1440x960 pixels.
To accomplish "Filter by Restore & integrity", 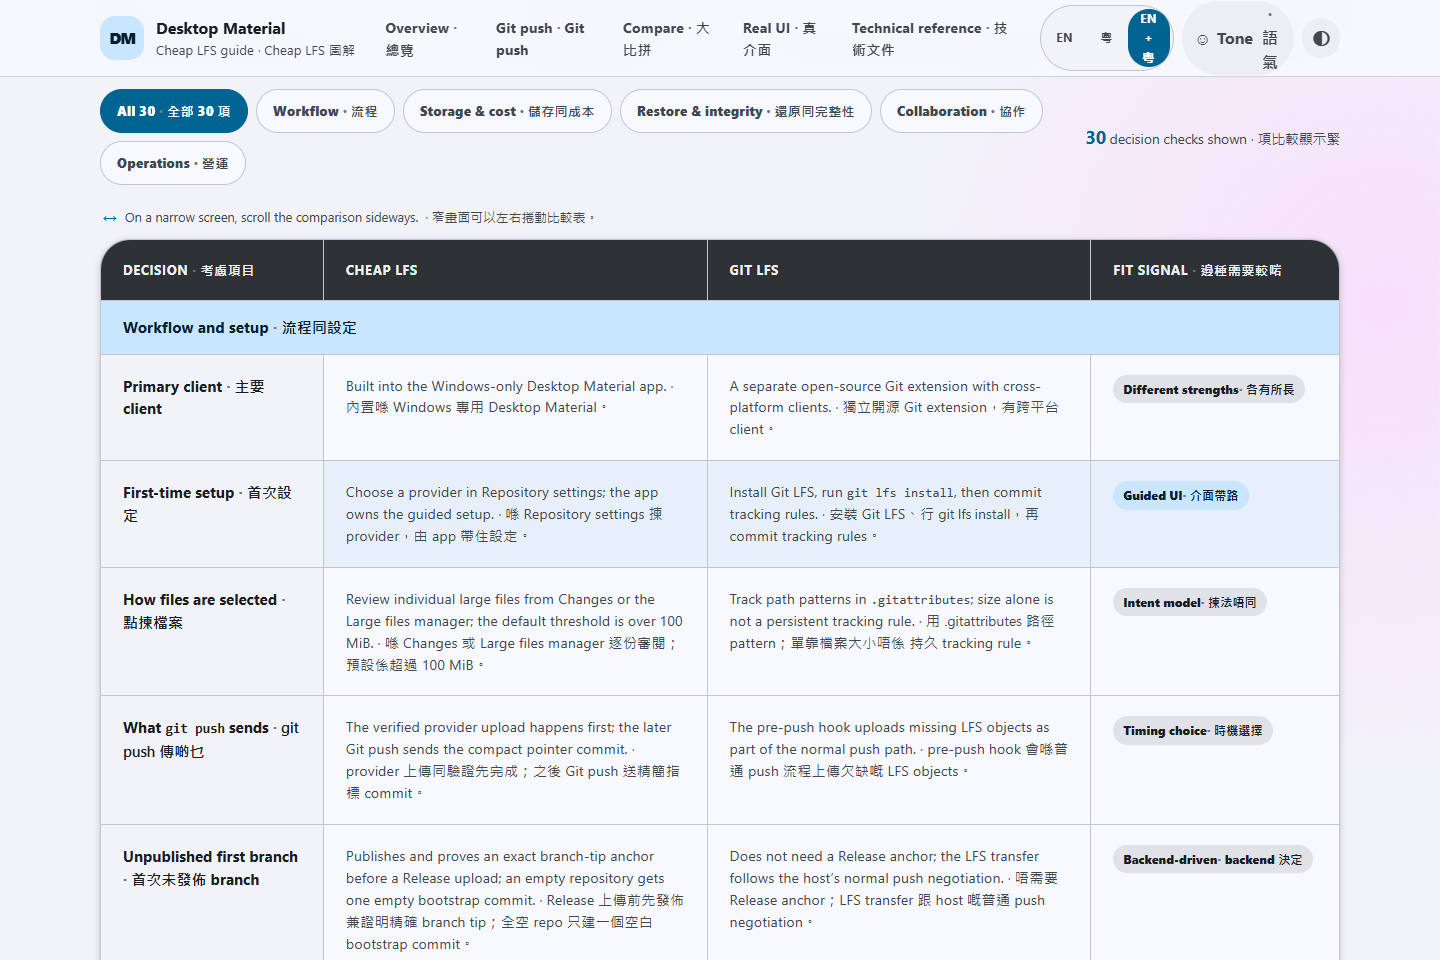I will [746, 111].
